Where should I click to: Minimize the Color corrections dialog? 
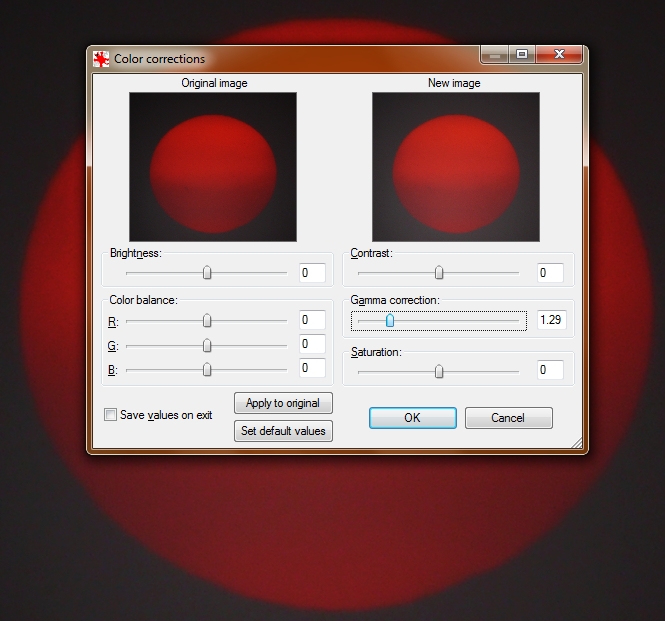[495, 55]
